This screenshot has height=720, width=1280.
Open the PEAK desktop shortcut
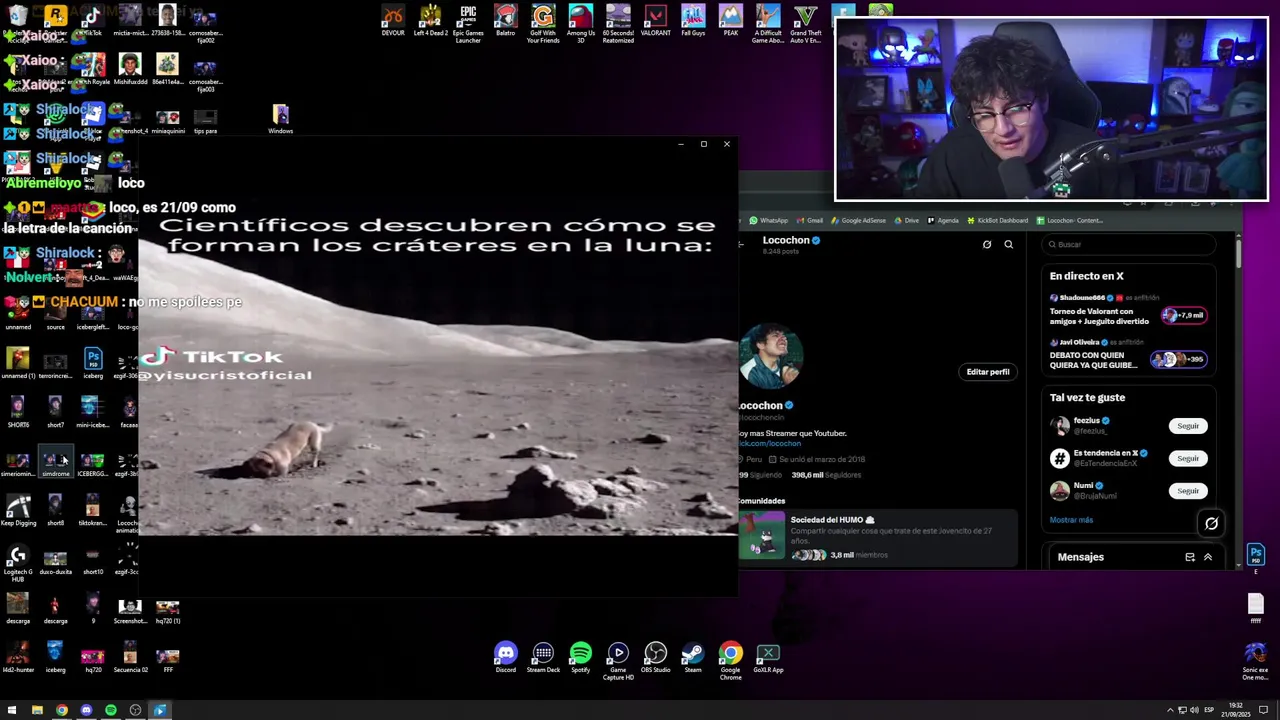click(x=731, y=21)
